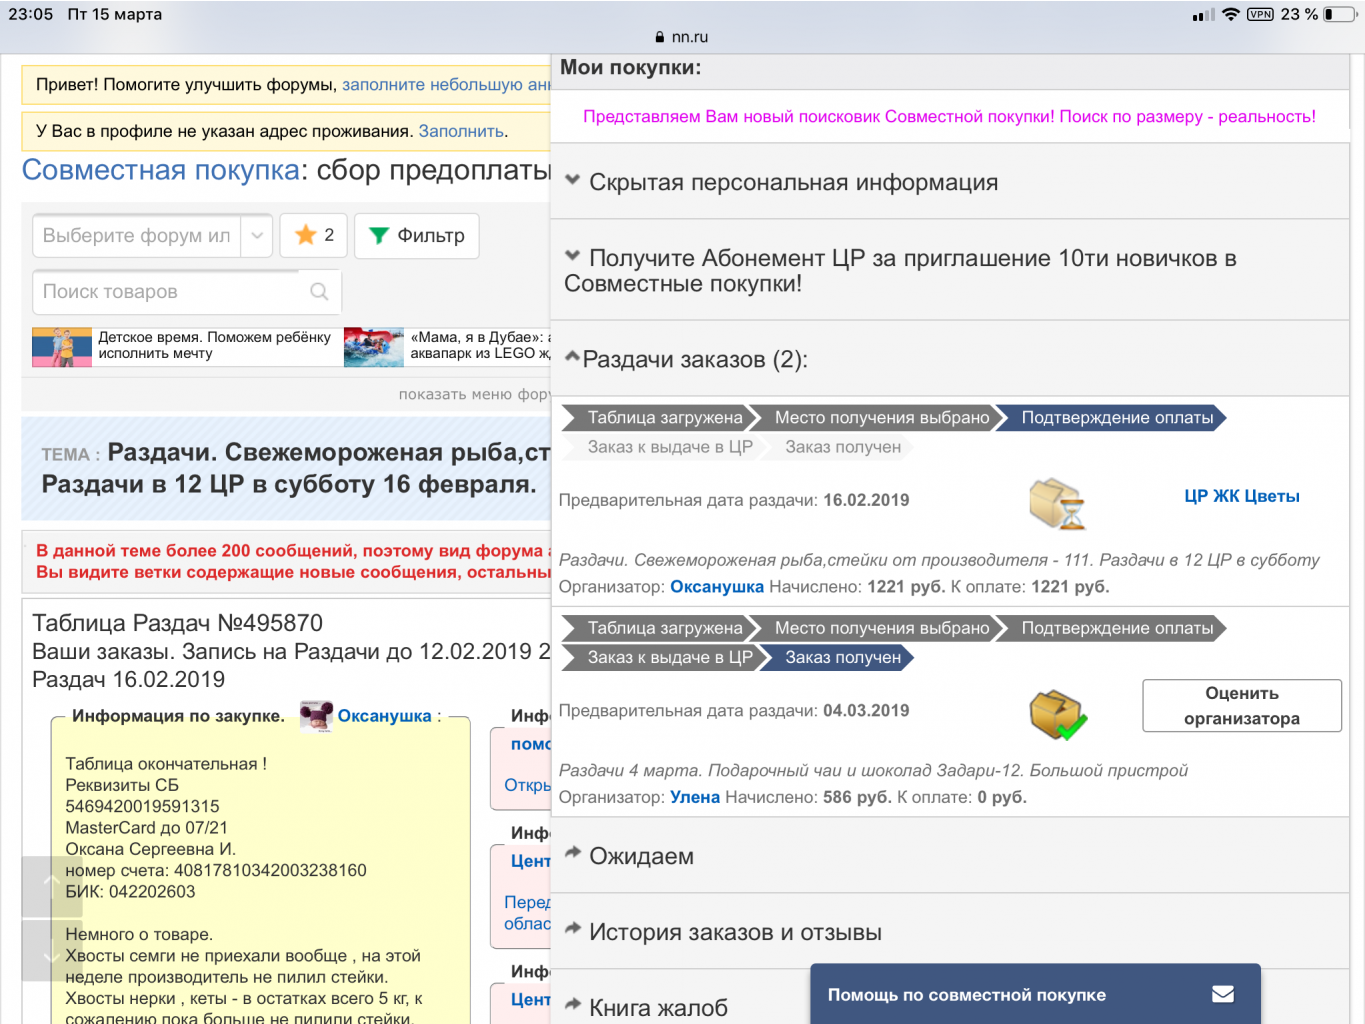
Task: Click the scroll-down arrow button
Action: (52, 951)
